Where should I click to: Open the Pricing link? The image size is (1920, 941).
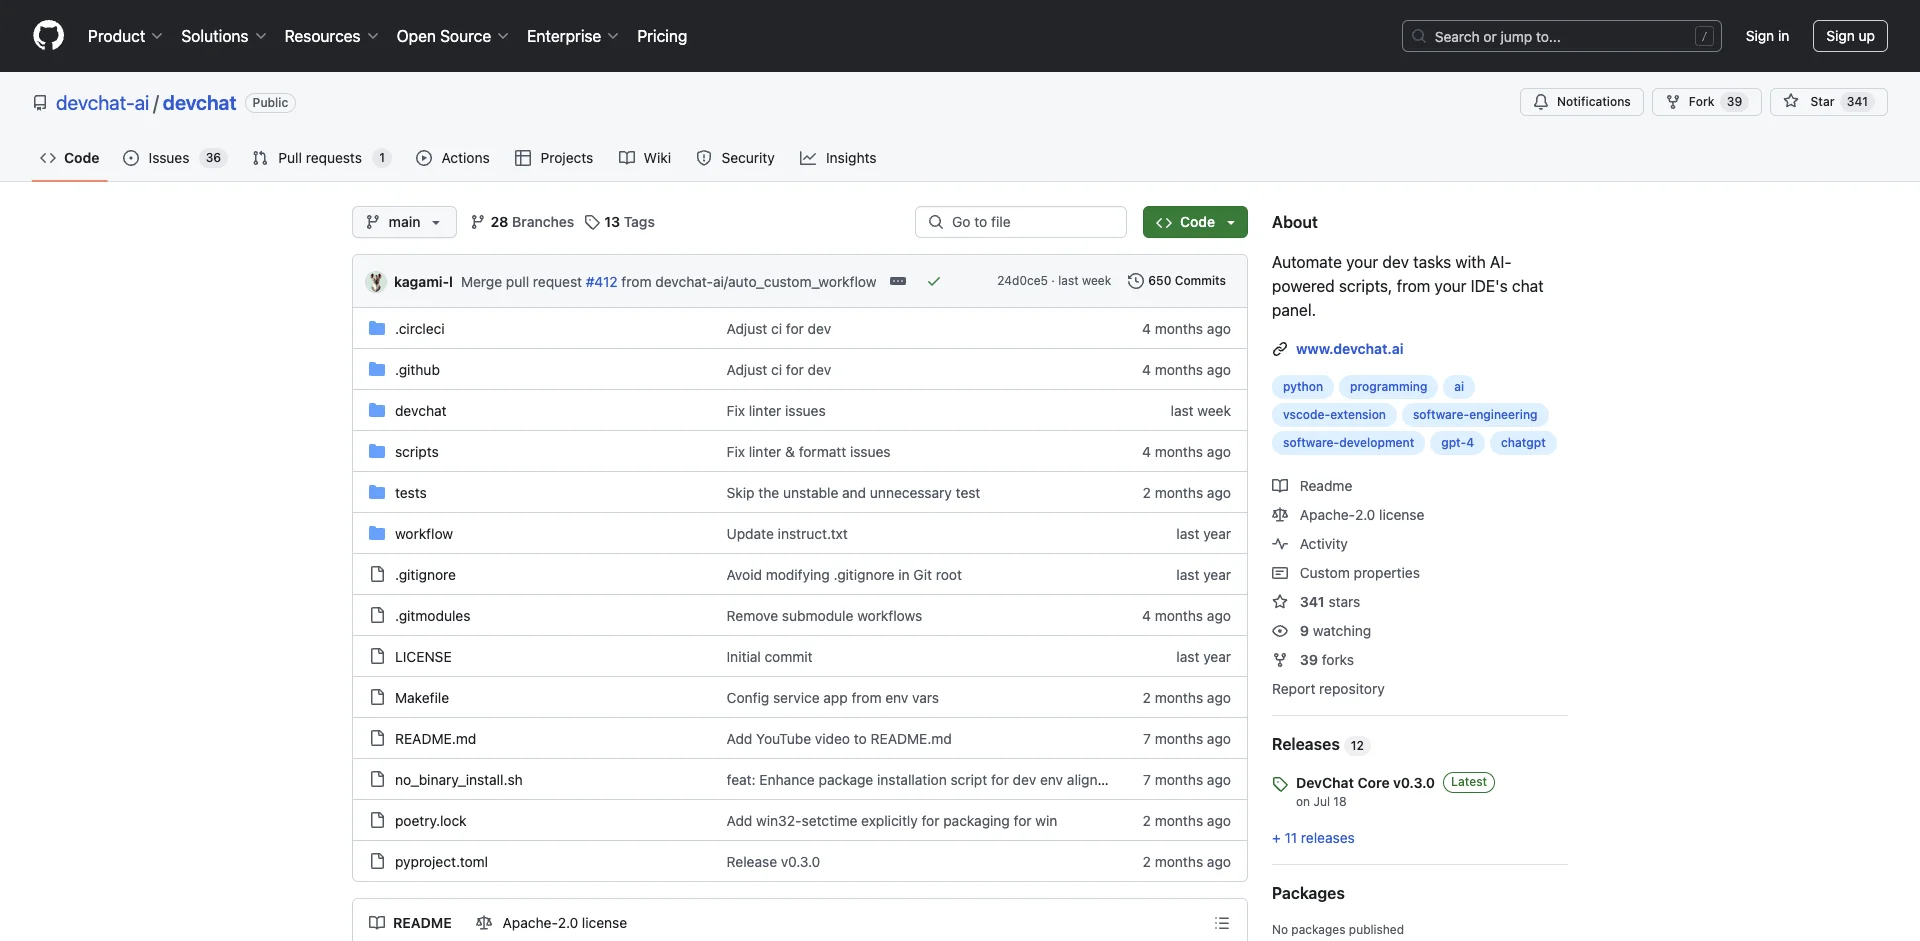tap(662, 36)
